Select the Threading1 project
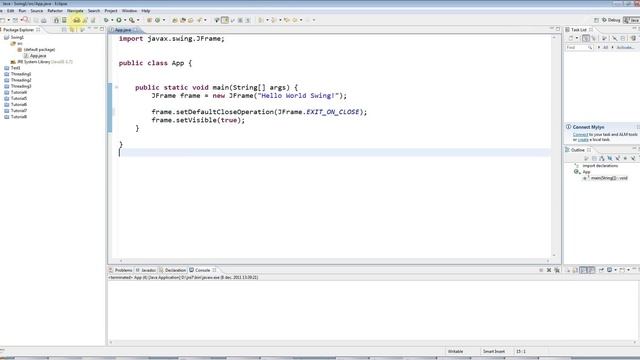 tap(18, 74)
